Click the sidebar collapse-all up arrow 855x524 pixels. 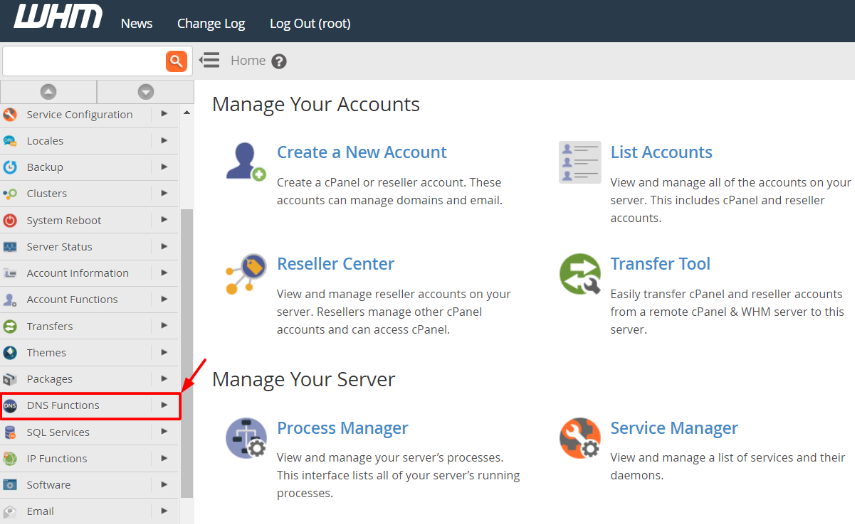tap(48, 92)
